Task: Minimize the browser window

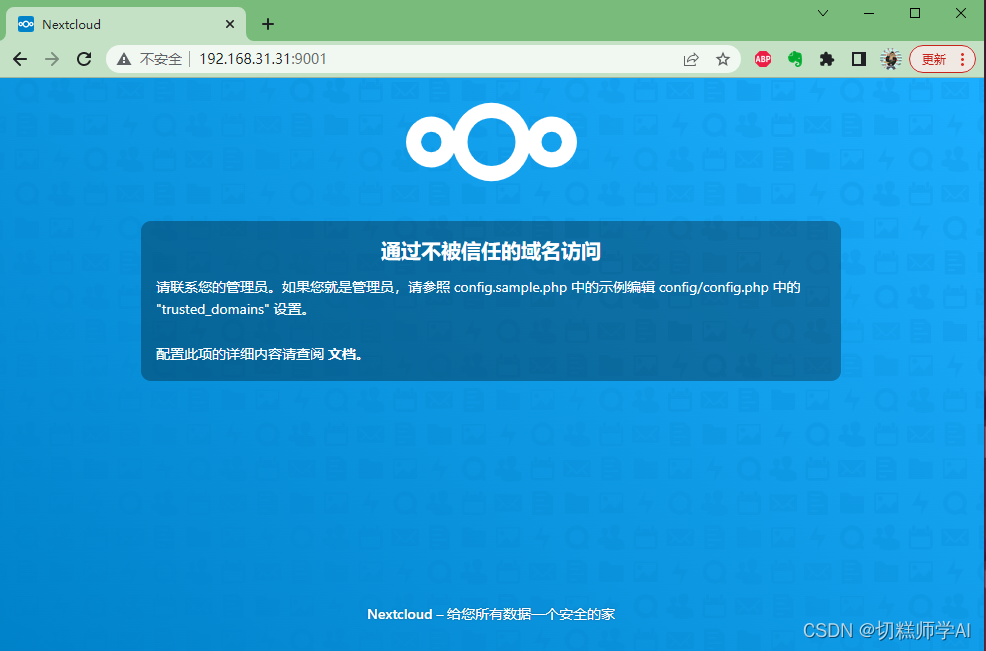Action: point(869,13)
